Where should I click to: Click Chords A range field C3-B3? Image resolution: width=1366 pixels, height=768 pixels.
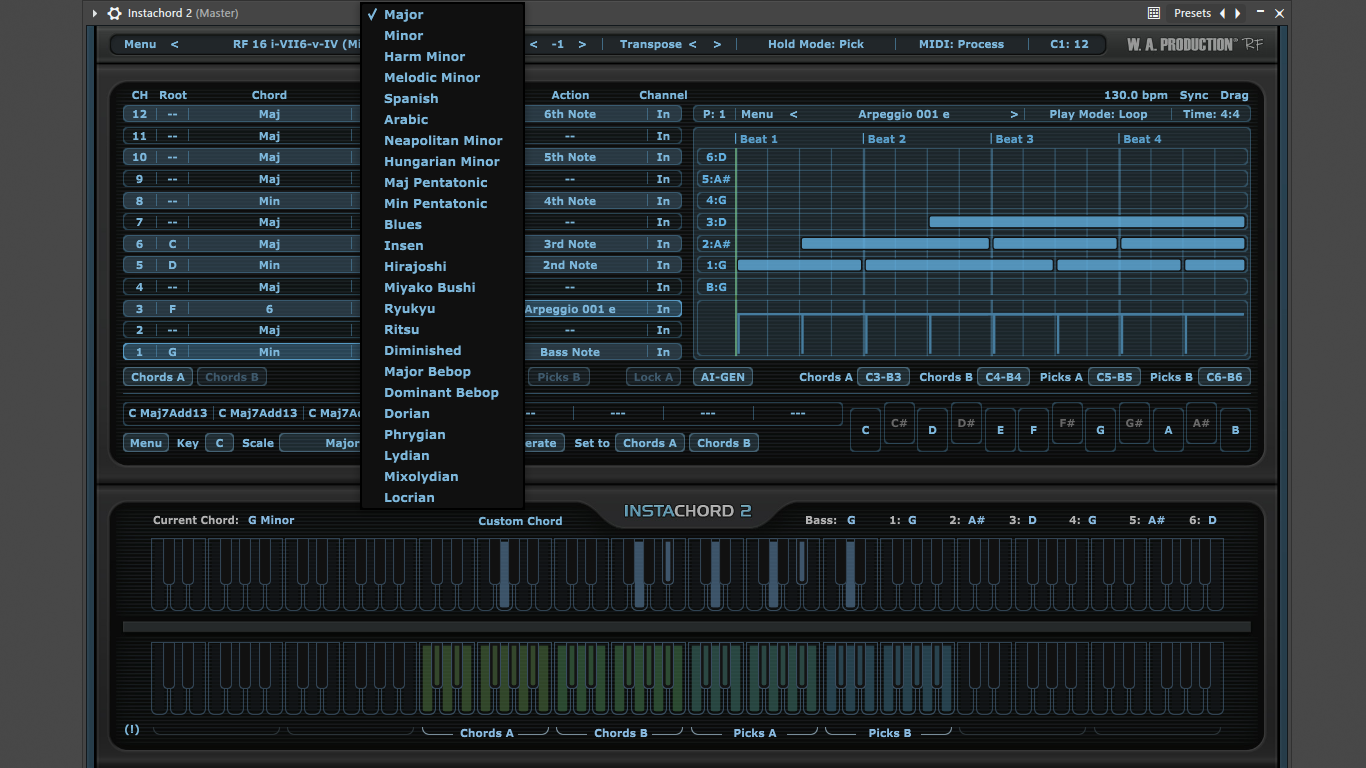click(883, 377)
